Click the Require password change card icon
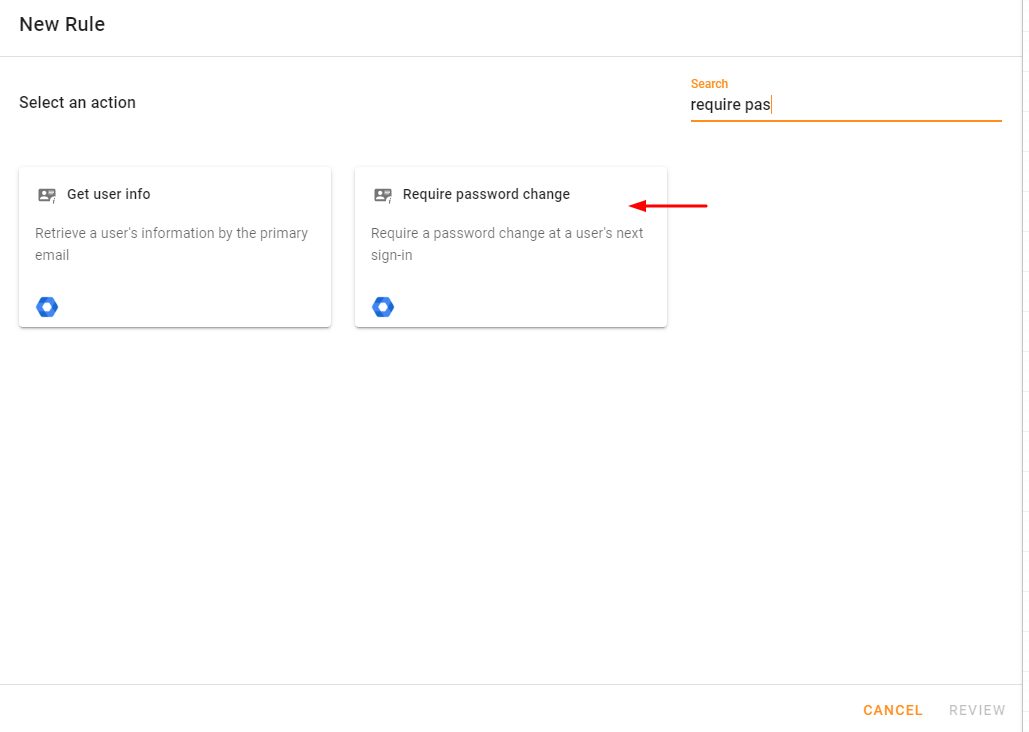The width and height of the screenshot is (1029, 732). coord(383,195)
